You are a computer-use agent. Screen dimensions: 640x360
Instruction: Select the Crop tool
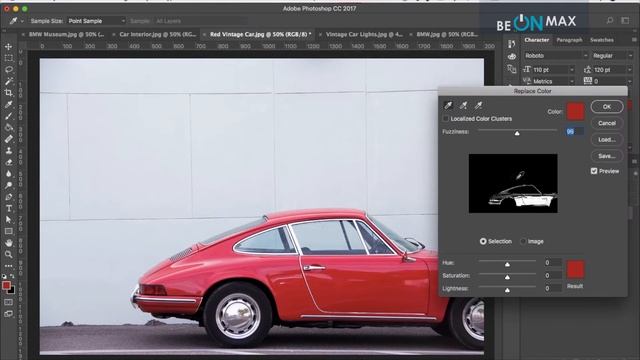click(9, 93)
